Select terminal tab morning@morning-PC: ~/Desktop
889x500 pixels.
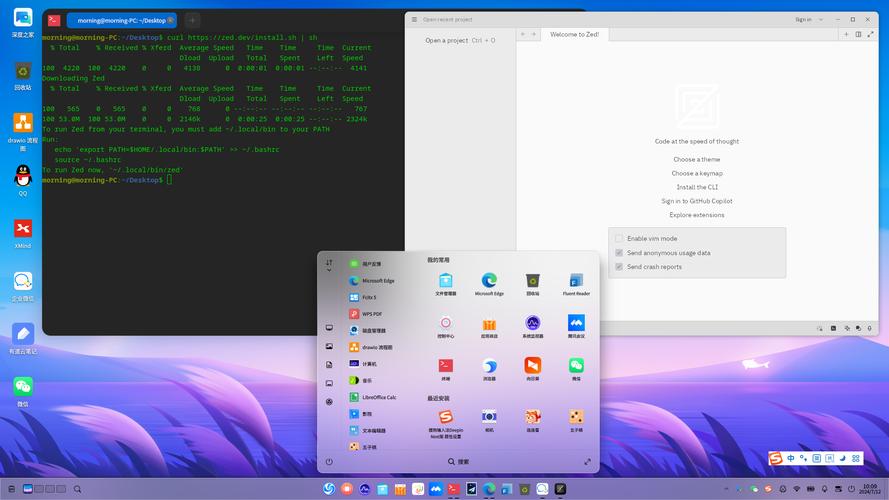point(122,20)
